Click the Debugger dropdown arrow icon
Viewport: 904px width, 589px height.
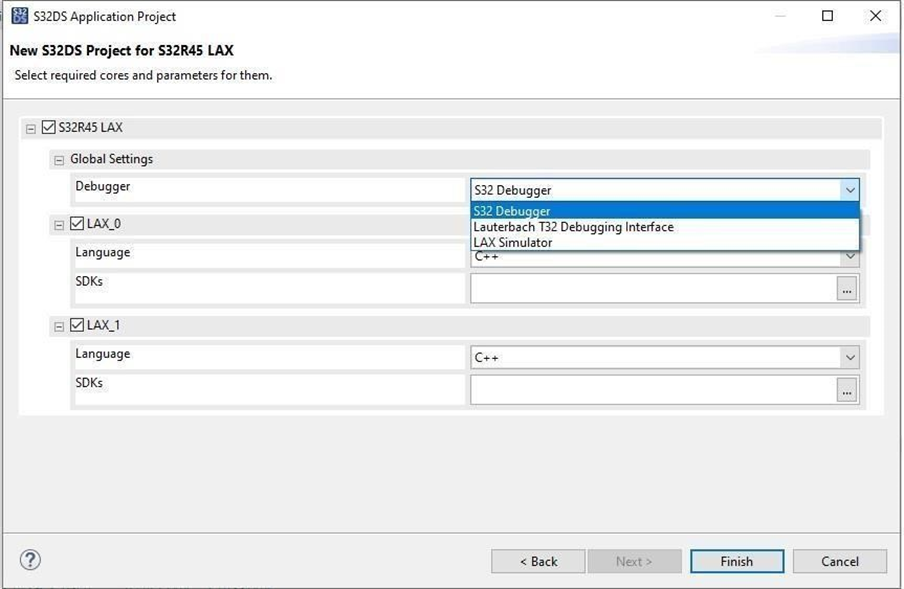point(851,189)
